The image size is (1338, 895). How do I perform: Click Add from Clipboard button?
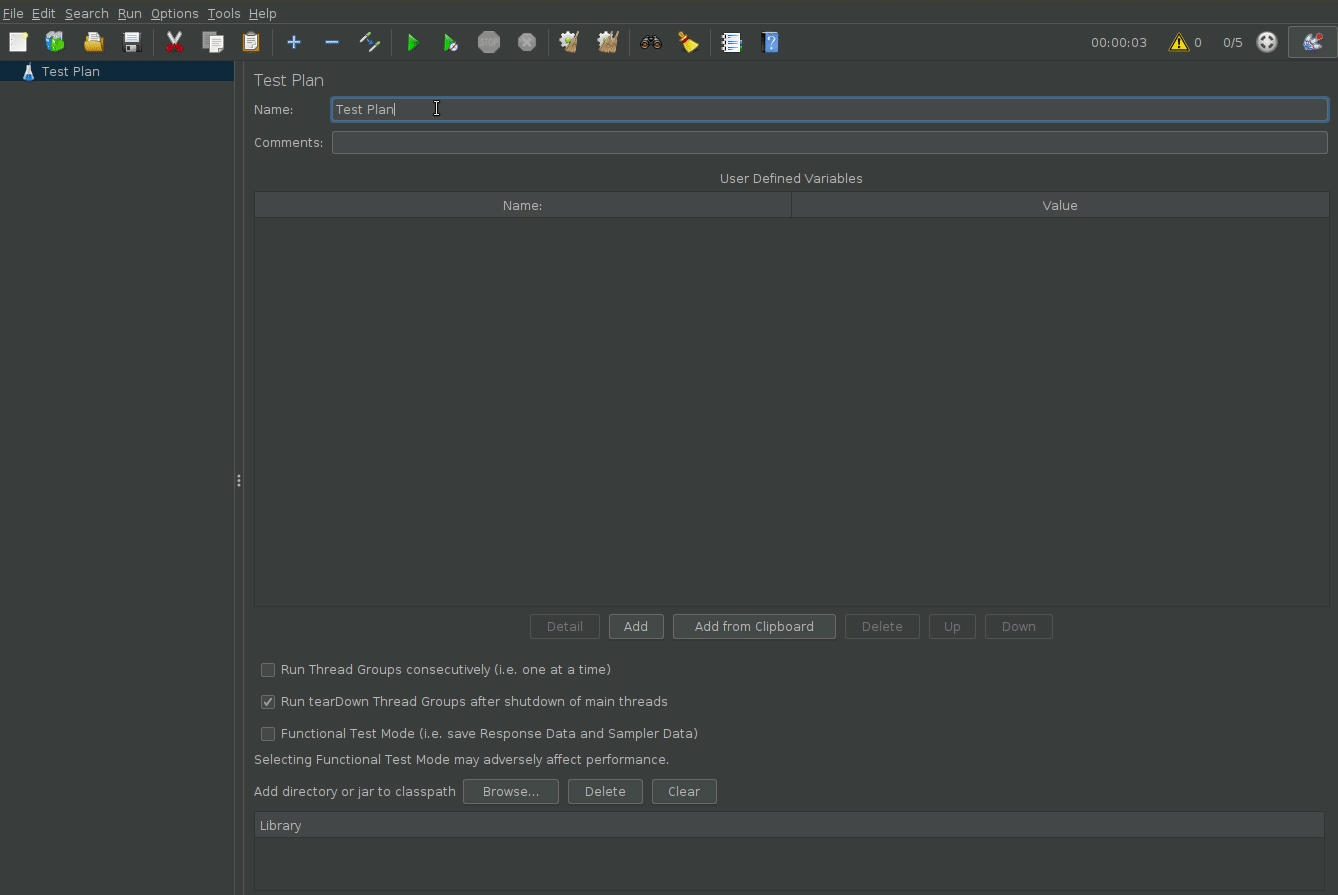click(754, 627)
